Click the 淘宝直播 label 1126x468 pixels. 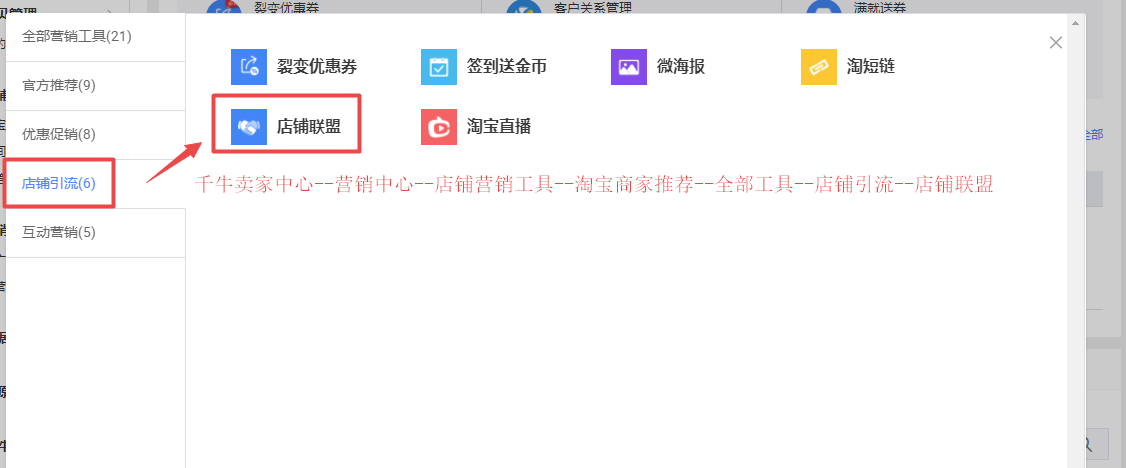tap(499, 127)
